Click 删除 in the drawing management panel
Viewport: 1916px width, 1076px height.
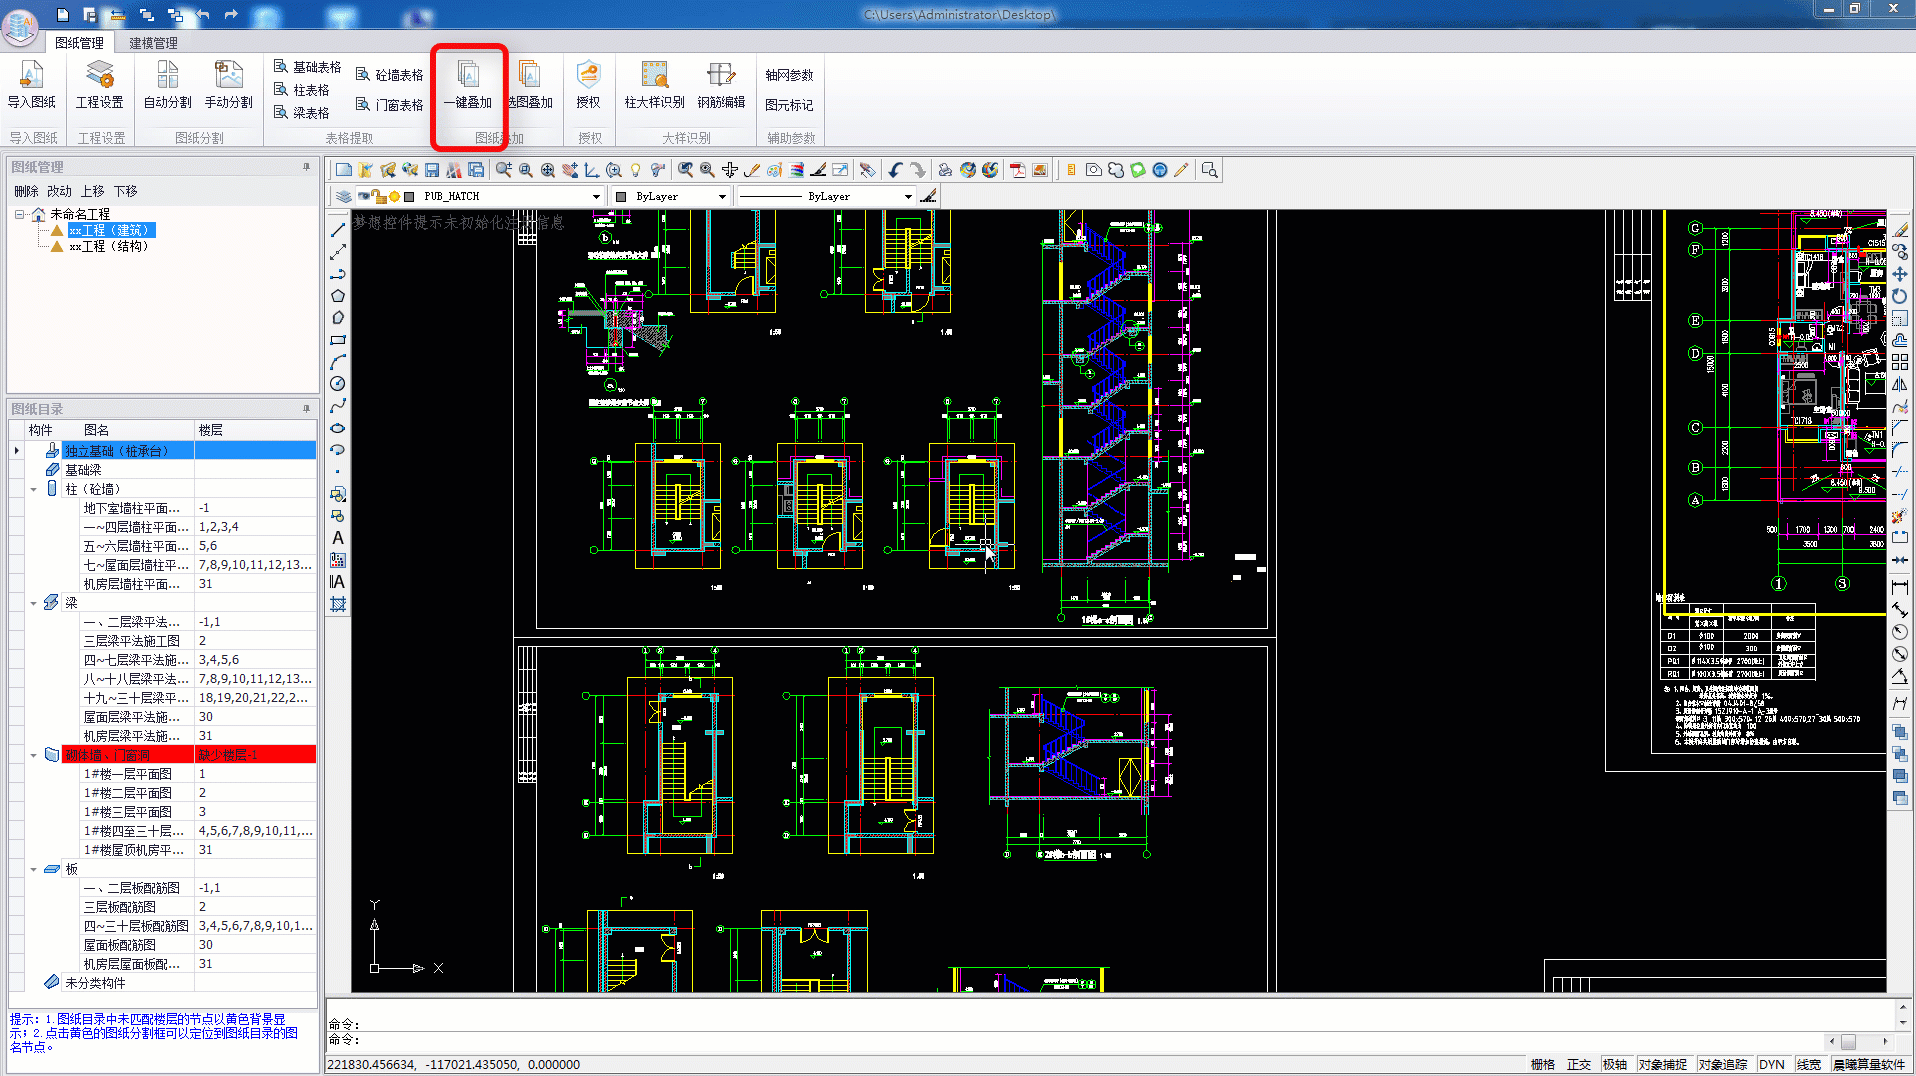coord(26,191)
